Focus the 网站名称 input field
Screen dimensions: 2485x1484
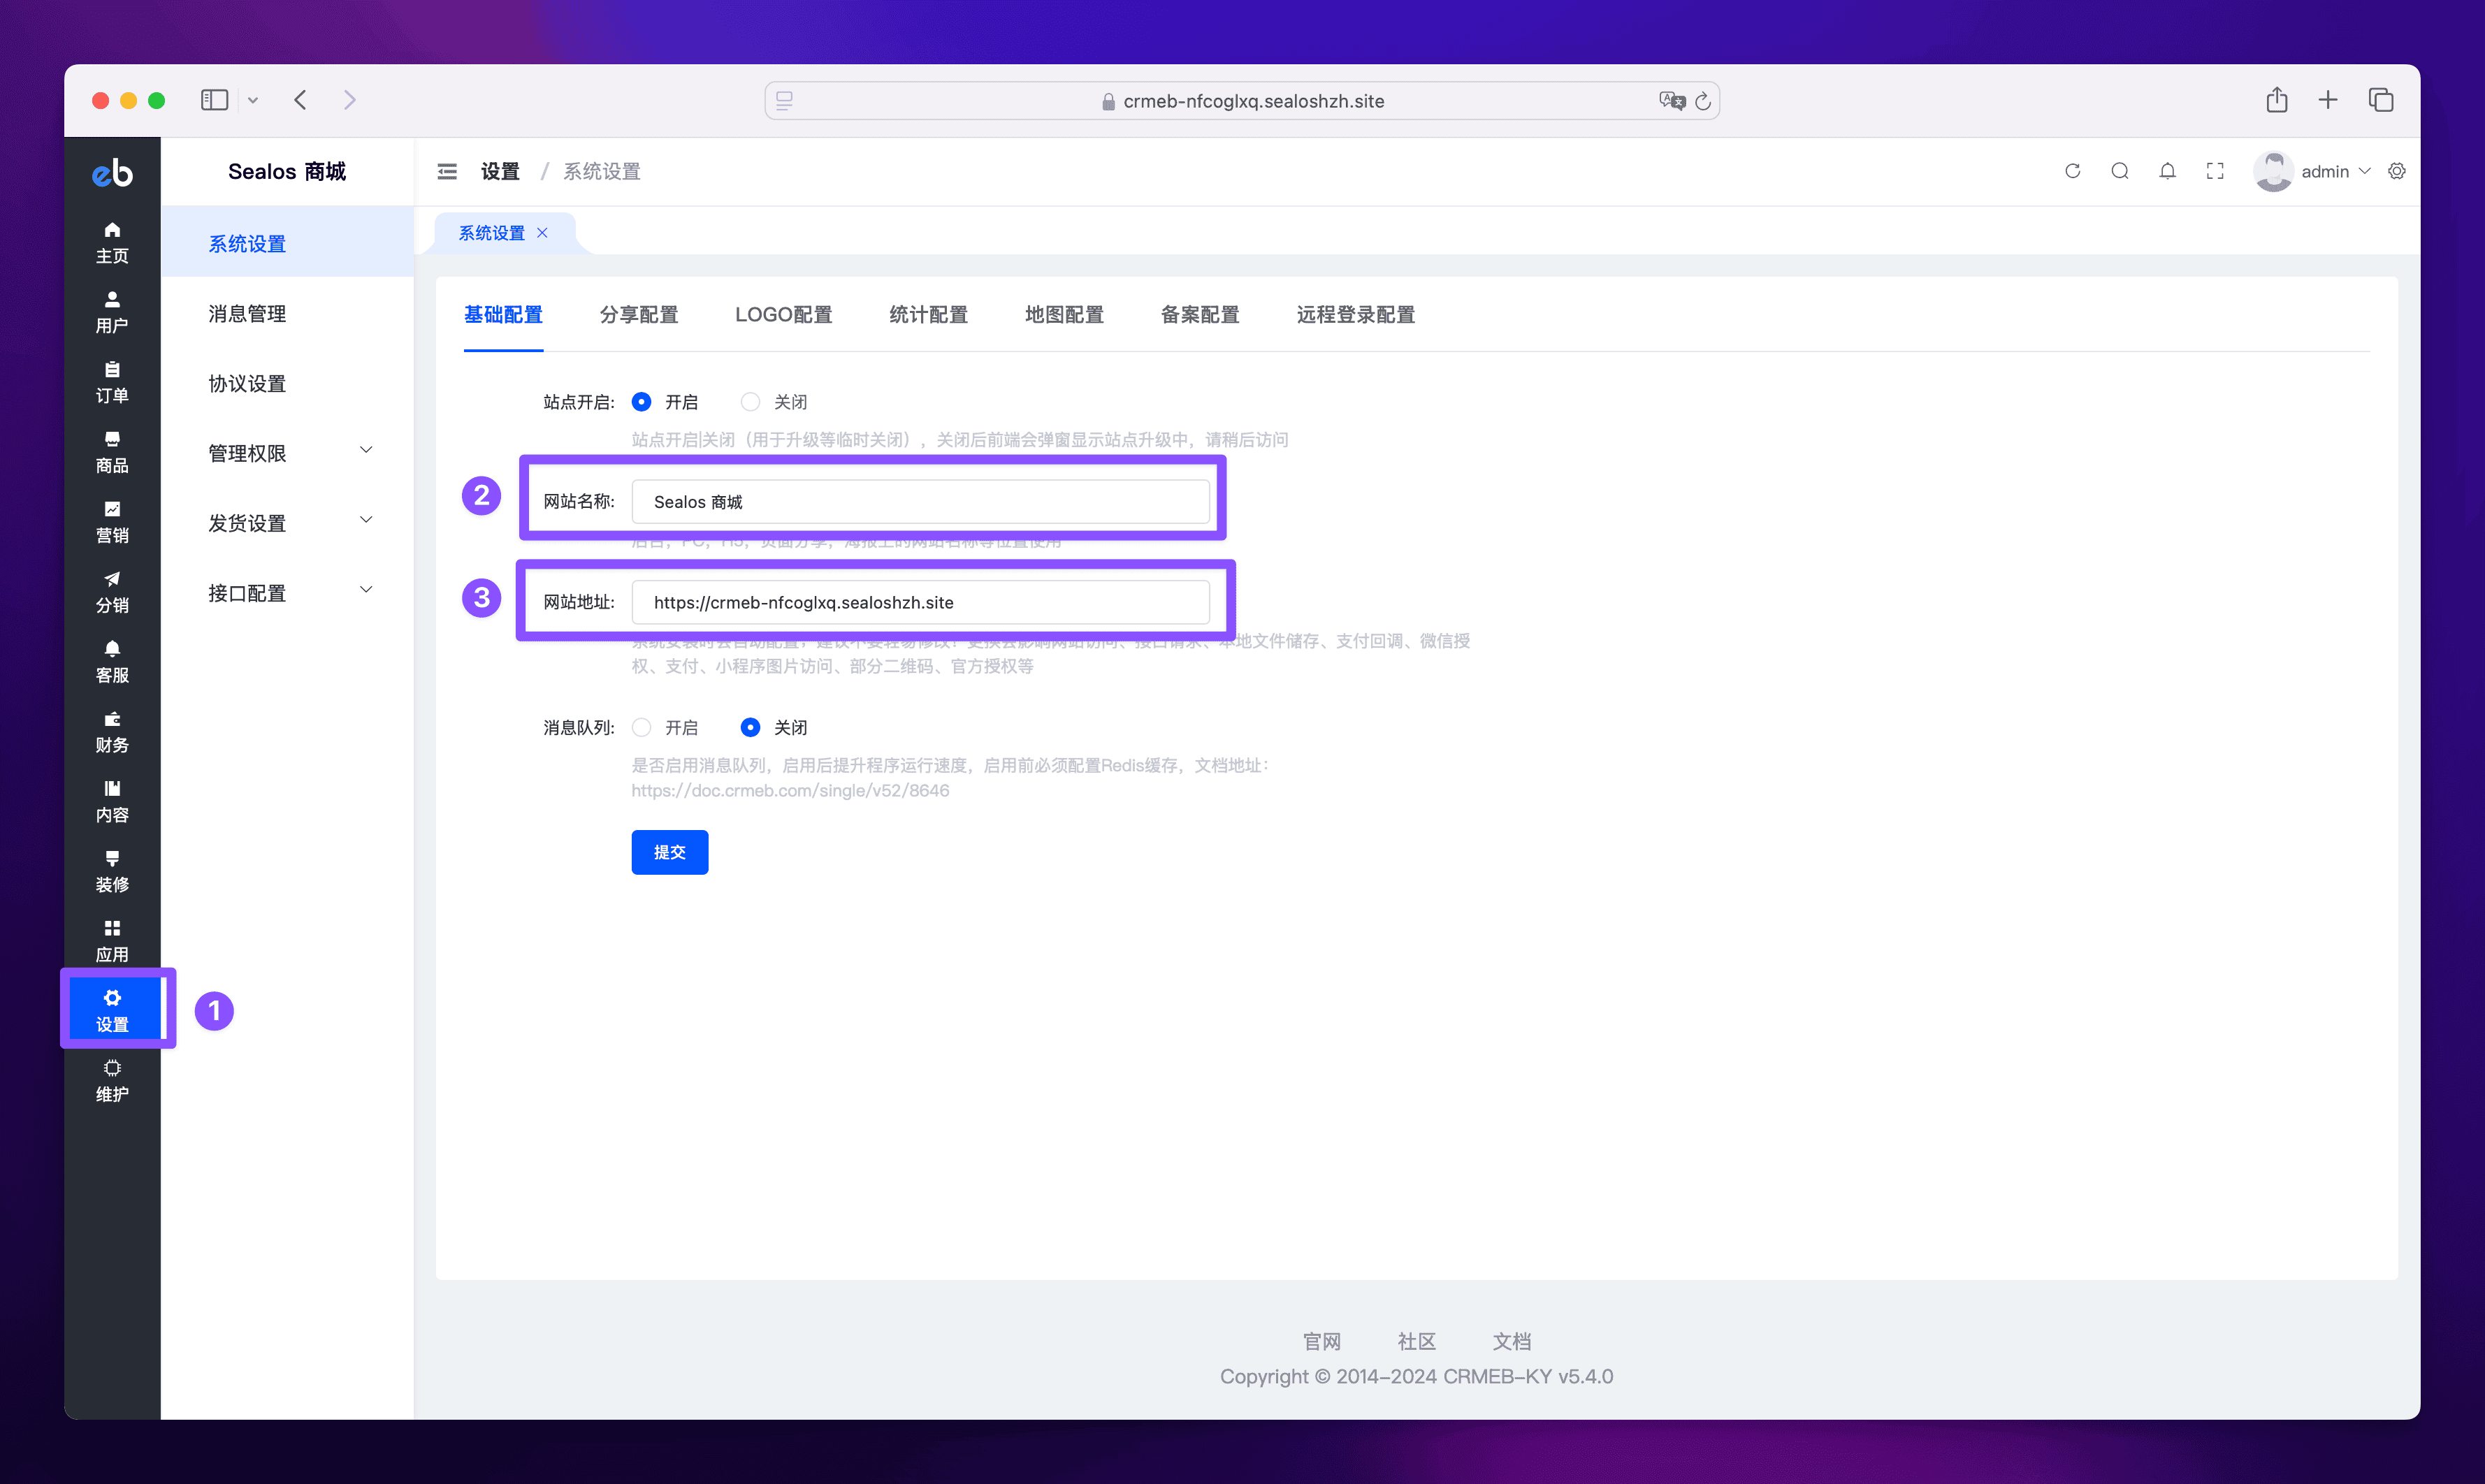pos(920,502)
